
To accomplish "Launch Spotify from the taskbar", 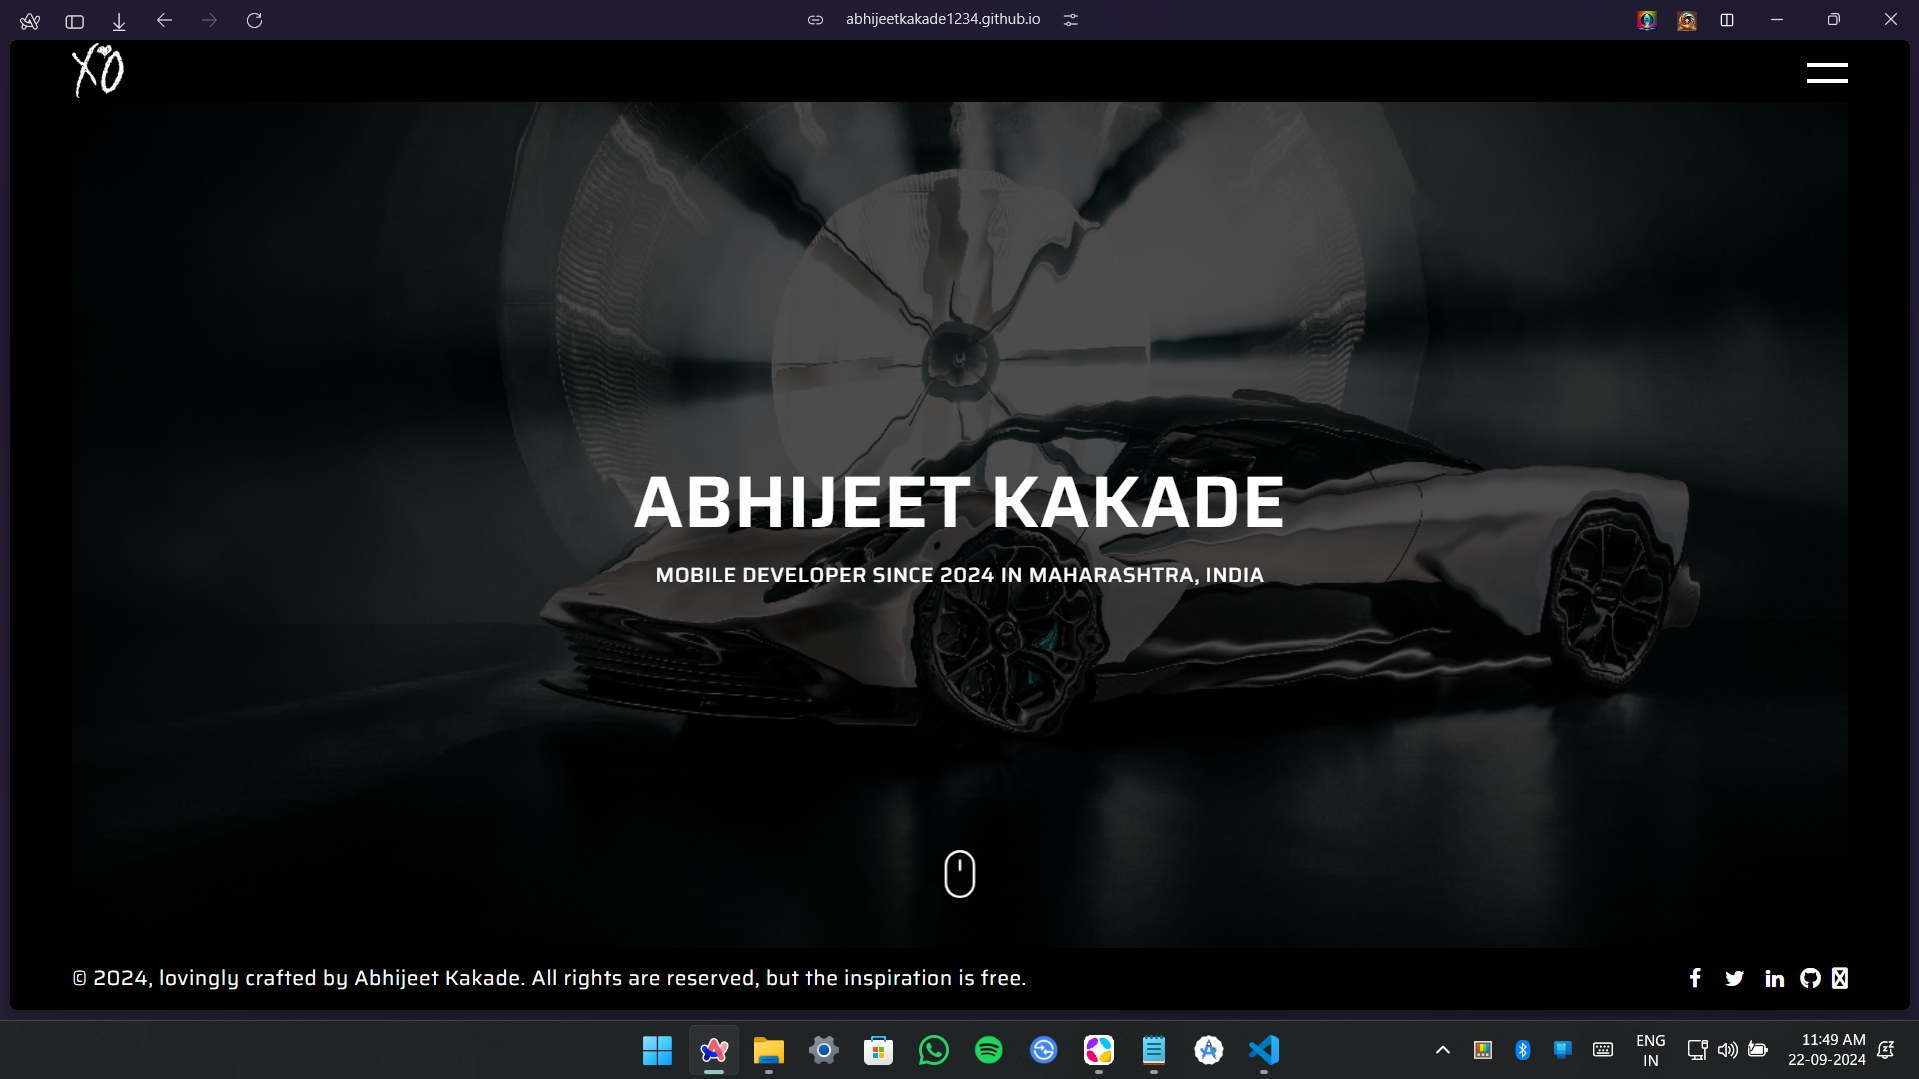I will (x=988, y=1050).
